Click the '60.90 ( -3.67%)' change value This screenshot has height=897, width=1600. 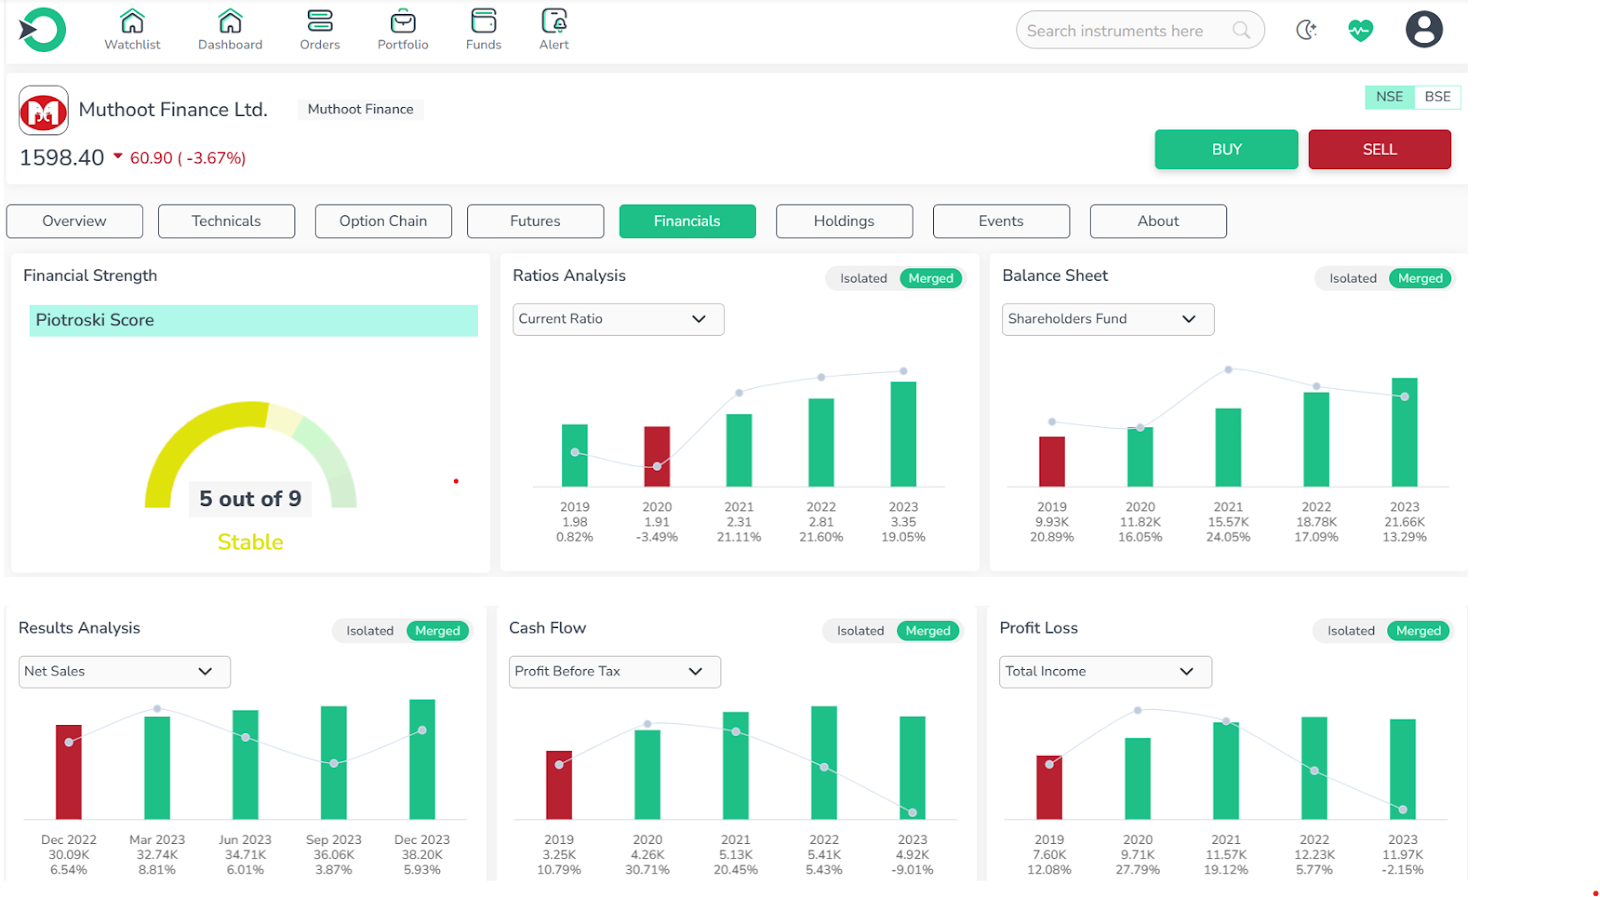188,158
